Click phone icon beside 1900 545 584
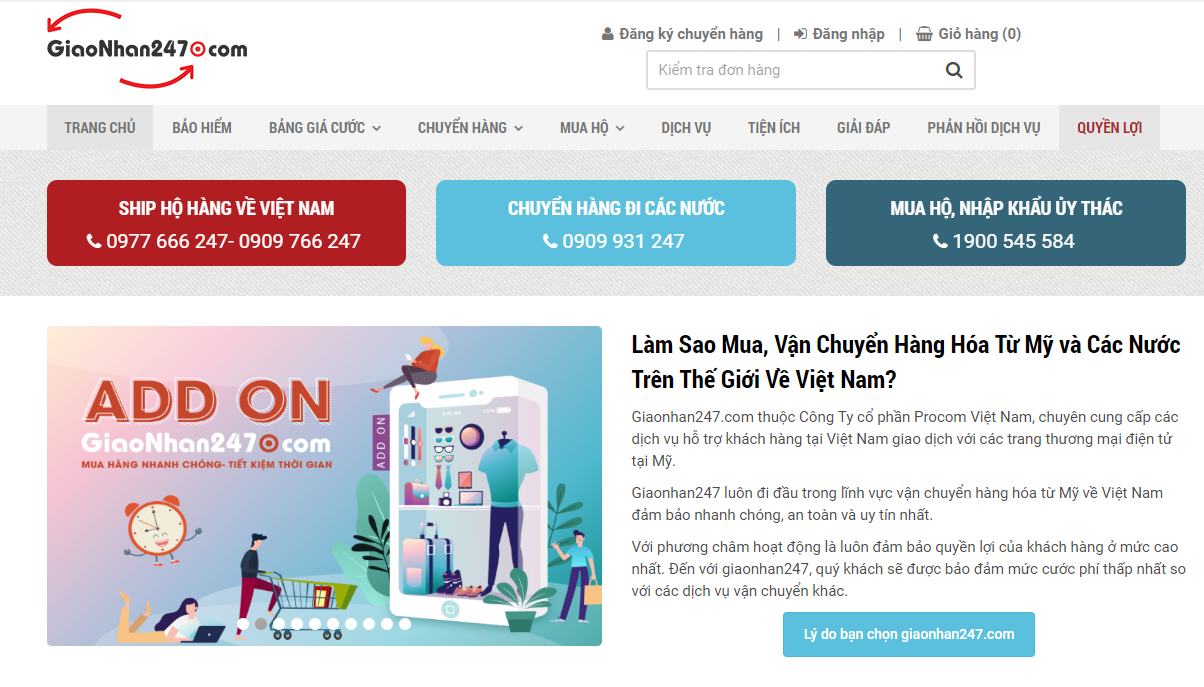Image resolution: width=1204 pixels, height=687 pixels. [940, 241]
